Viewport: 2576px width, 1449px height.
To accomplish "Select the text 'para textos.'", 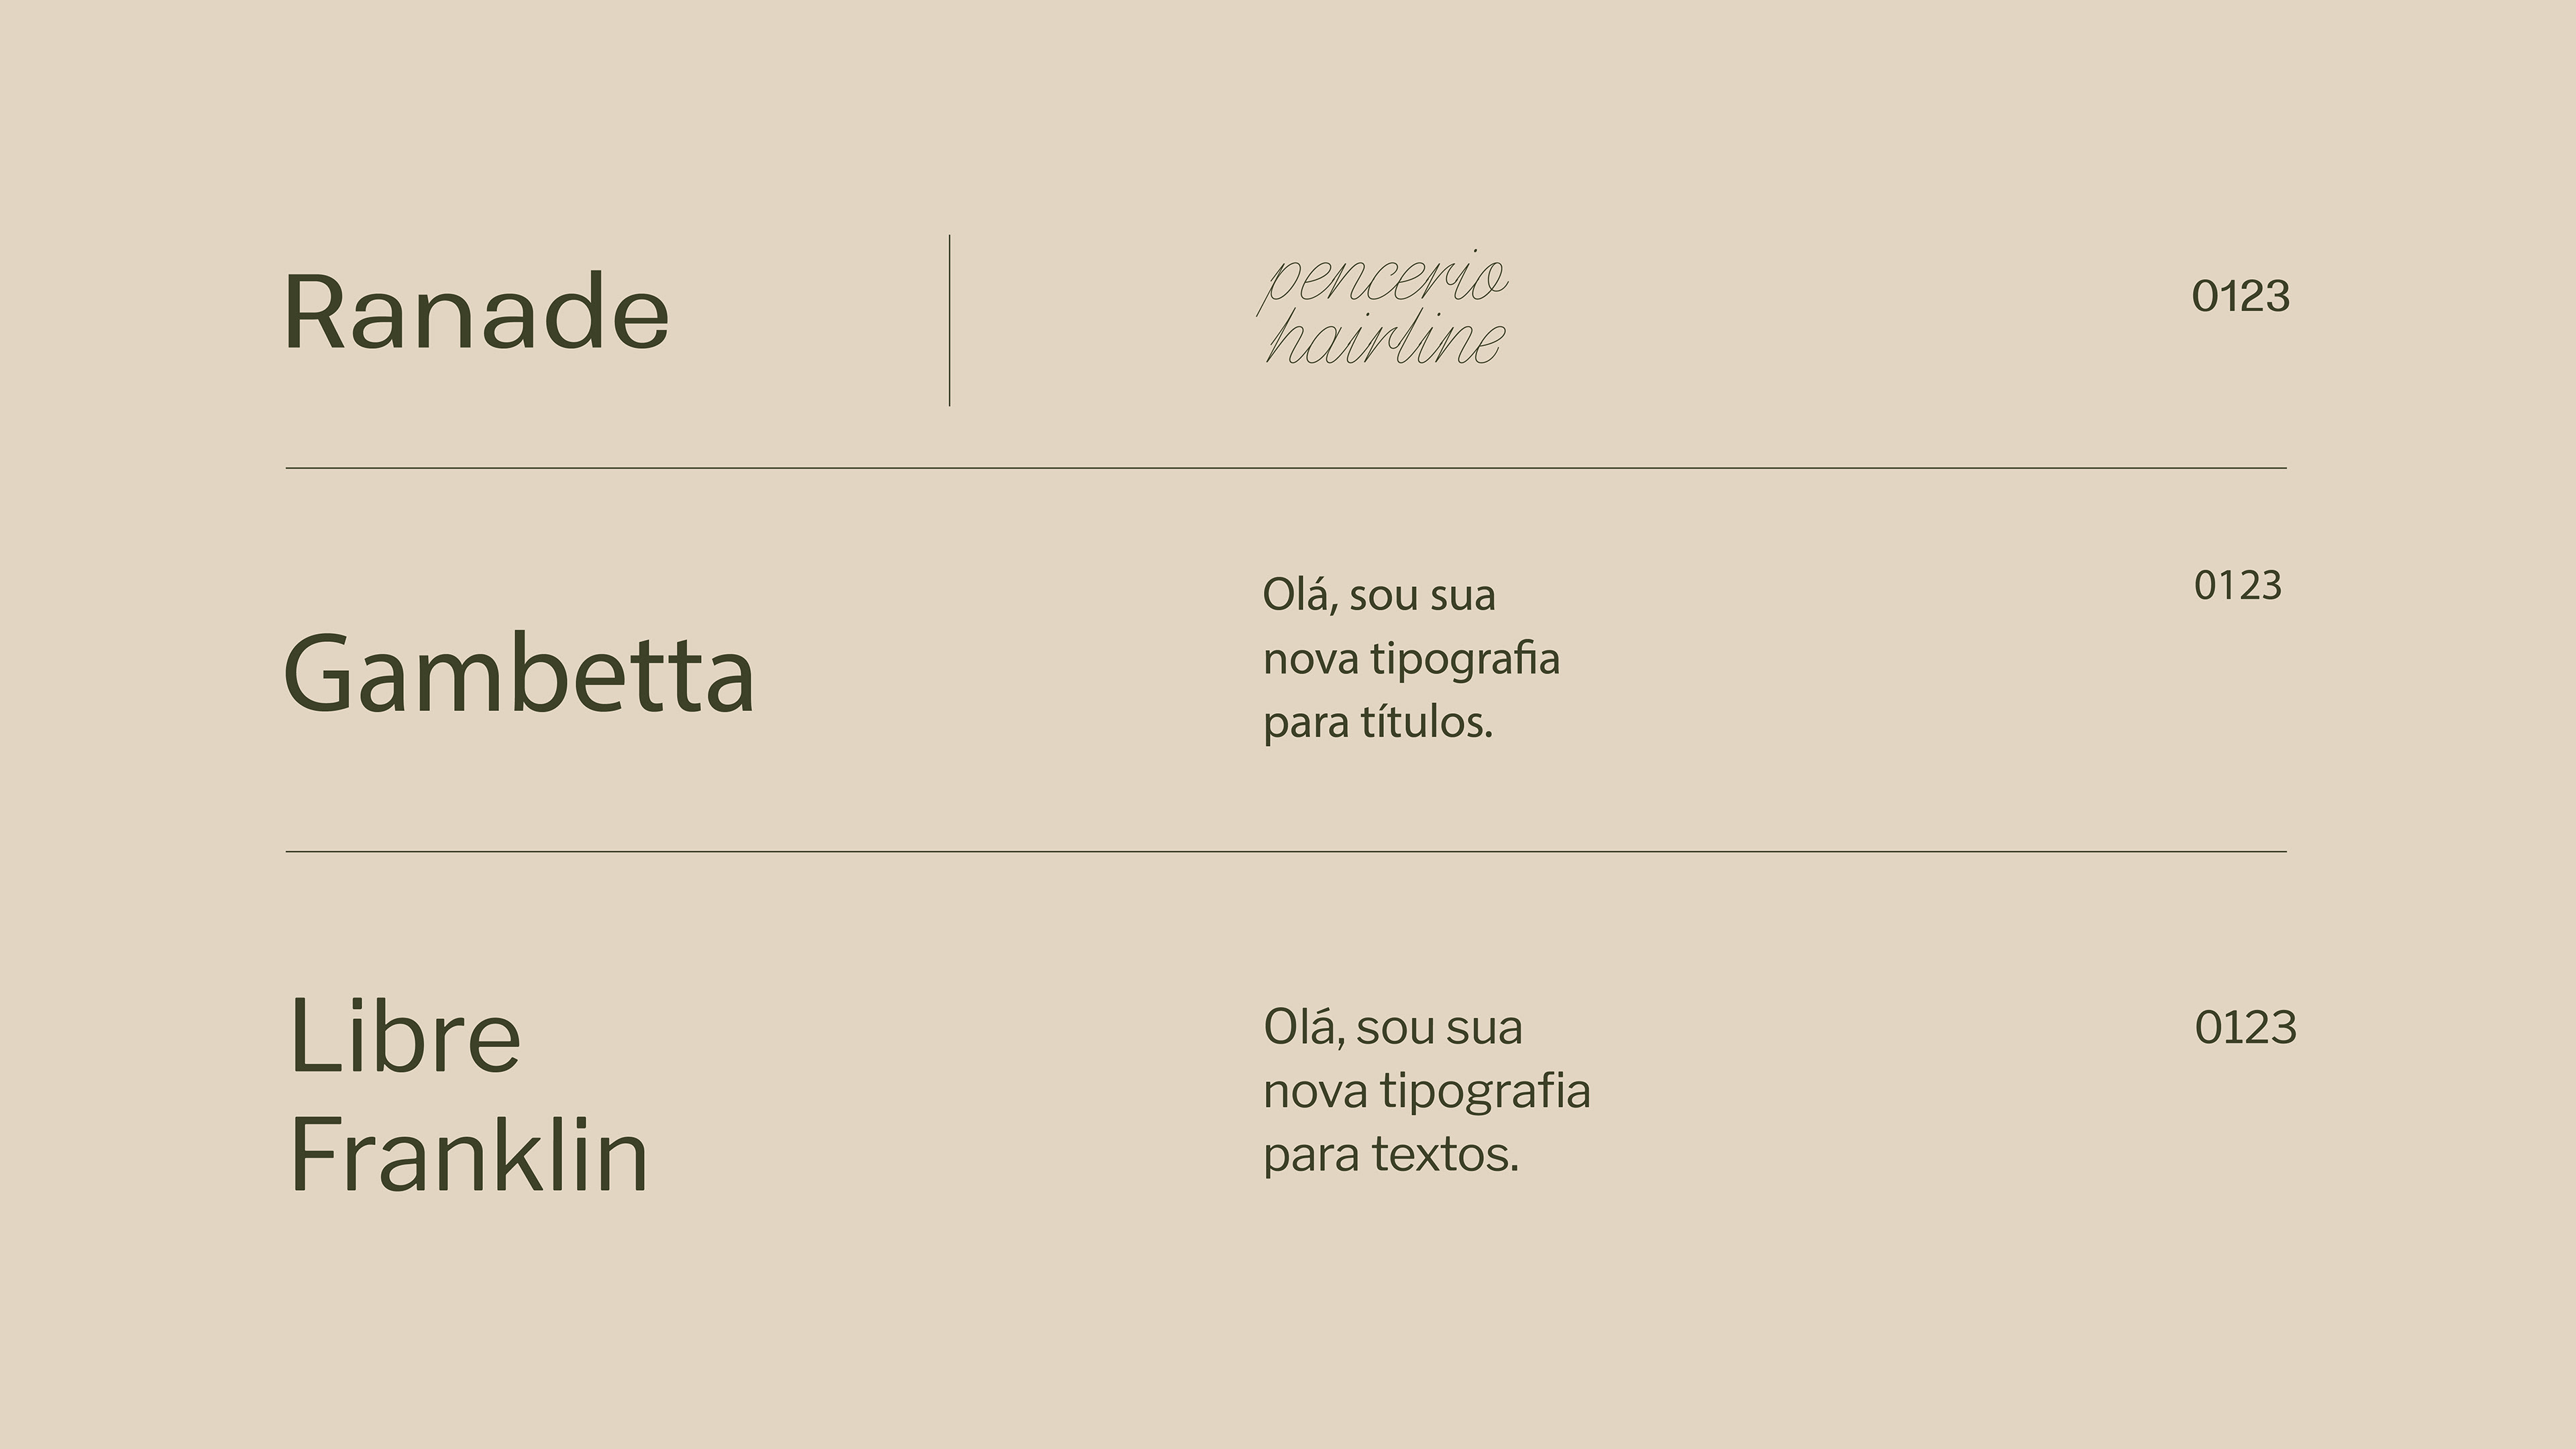I will (x=1391, y=1154).
